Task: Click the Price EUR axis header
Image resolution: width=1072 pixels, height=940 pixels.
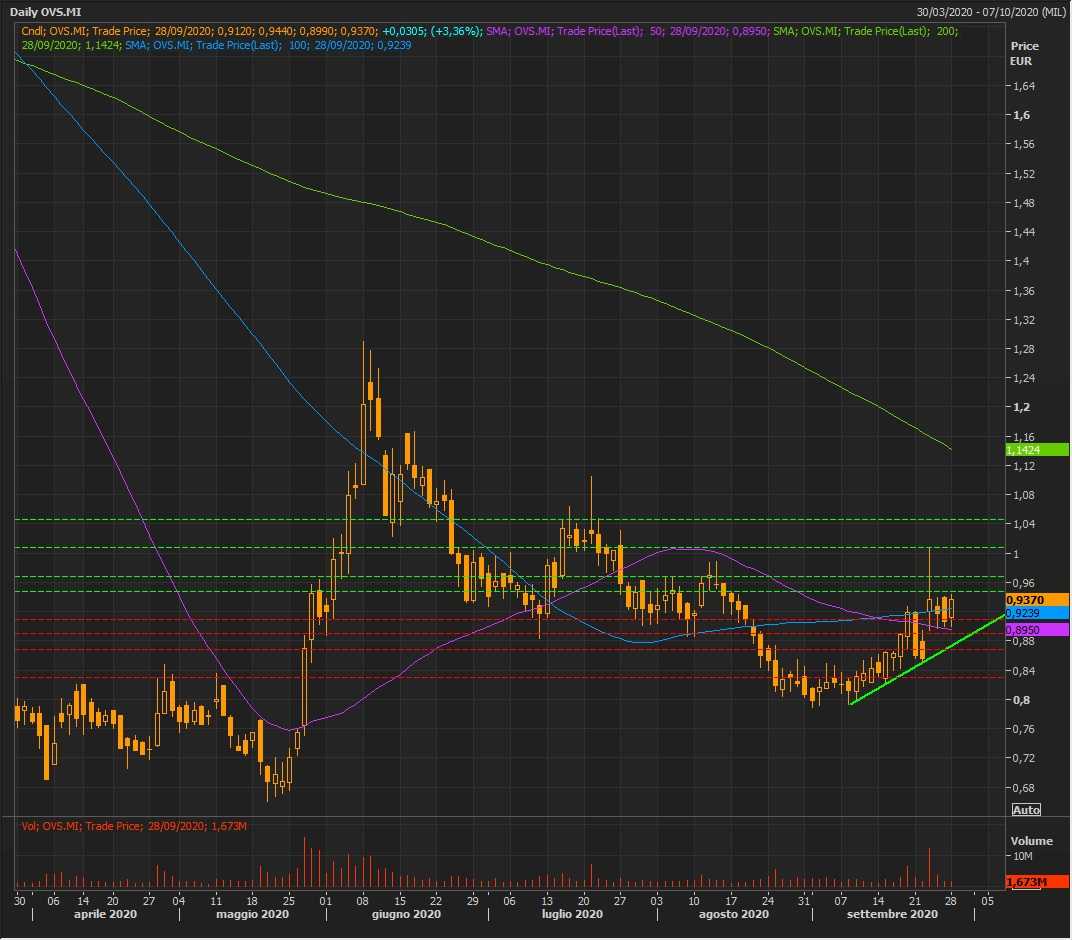Action: click(x=1024, y=53)
